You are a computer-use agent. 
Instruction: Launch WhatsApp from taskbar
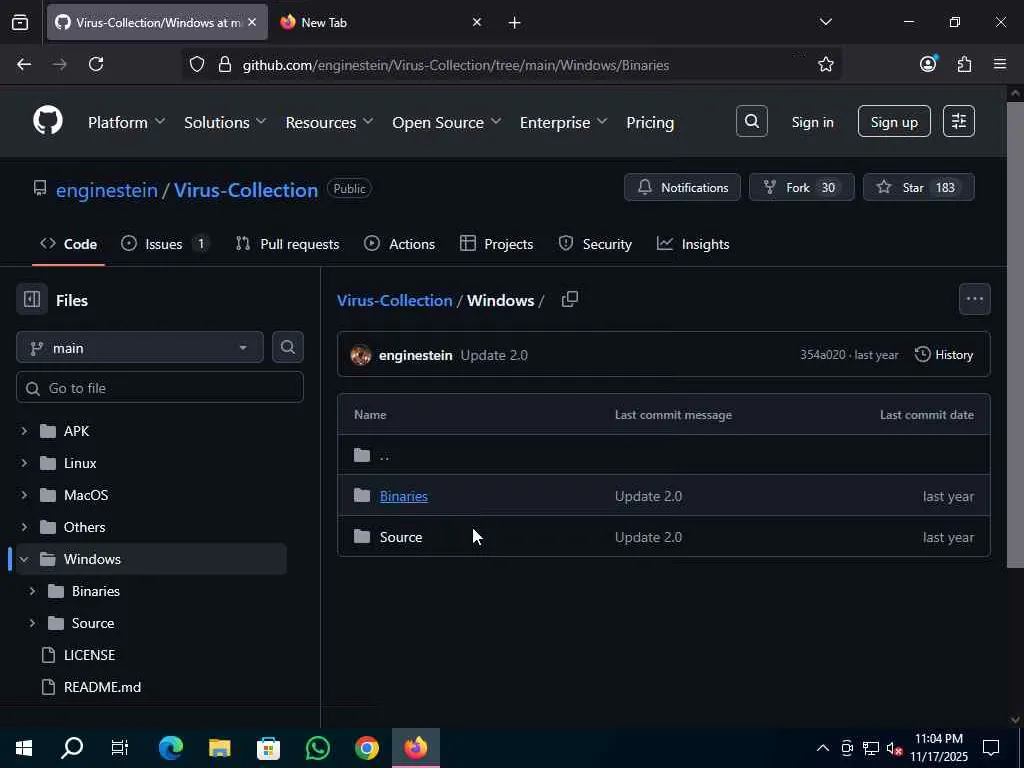318,748
